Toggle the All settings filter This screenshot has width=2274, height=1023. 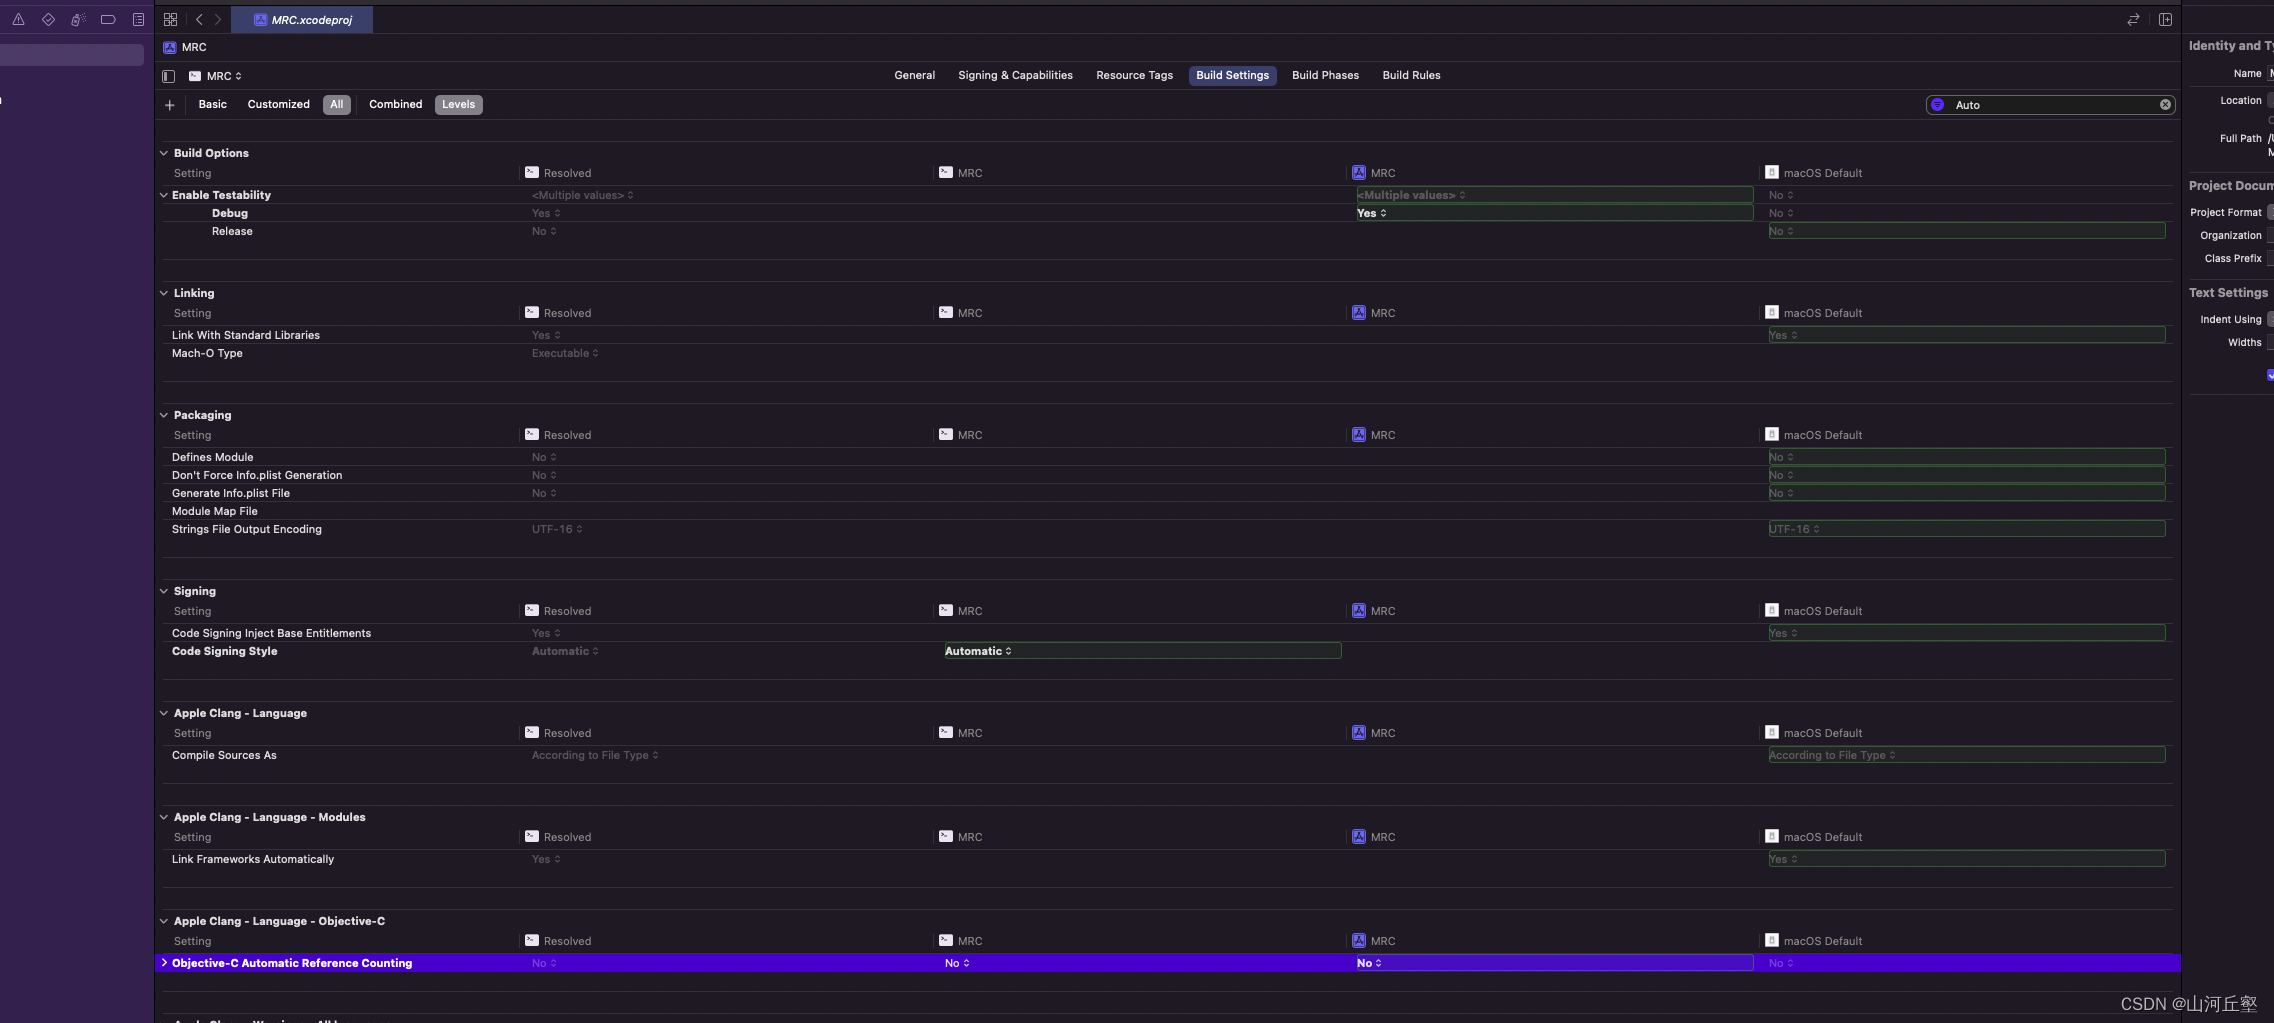point(337,104)
